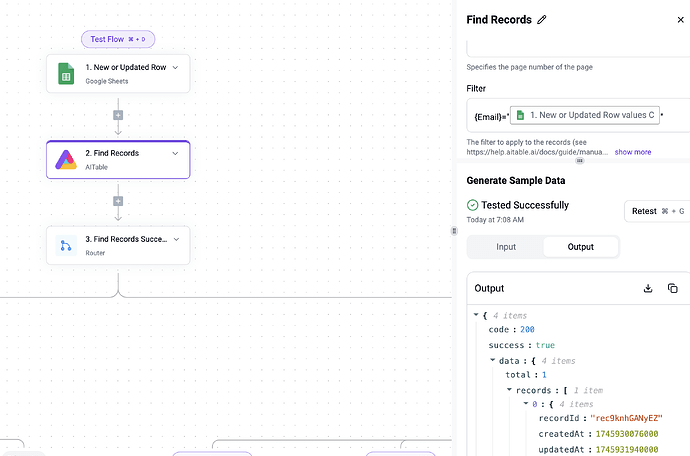690x456 pixels.
Task: Rename step using the pencil edit icon
Action: tap(542, 19)
